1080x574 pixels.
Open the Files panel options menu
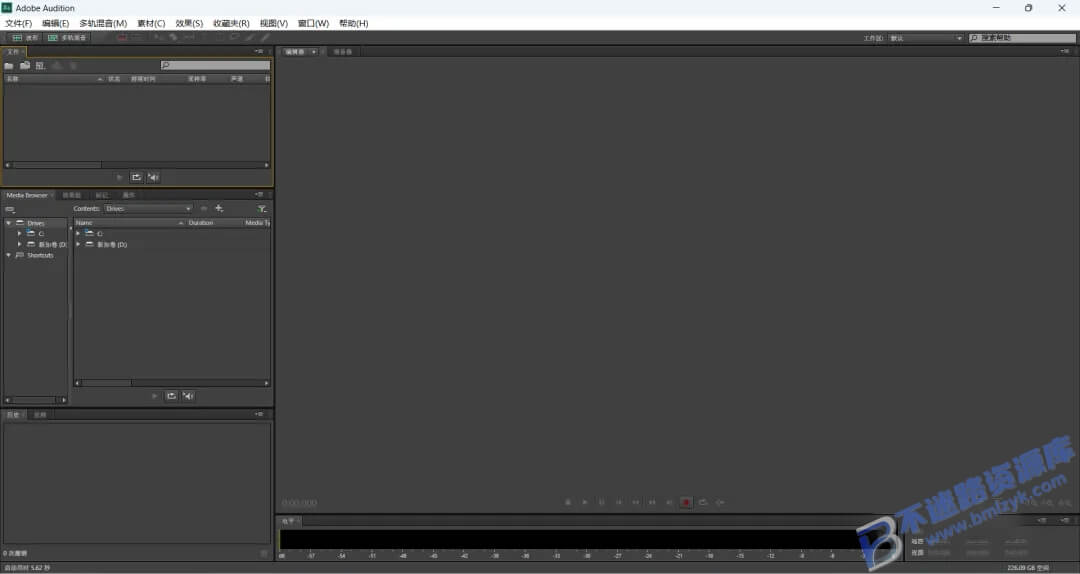pos(259,51)
